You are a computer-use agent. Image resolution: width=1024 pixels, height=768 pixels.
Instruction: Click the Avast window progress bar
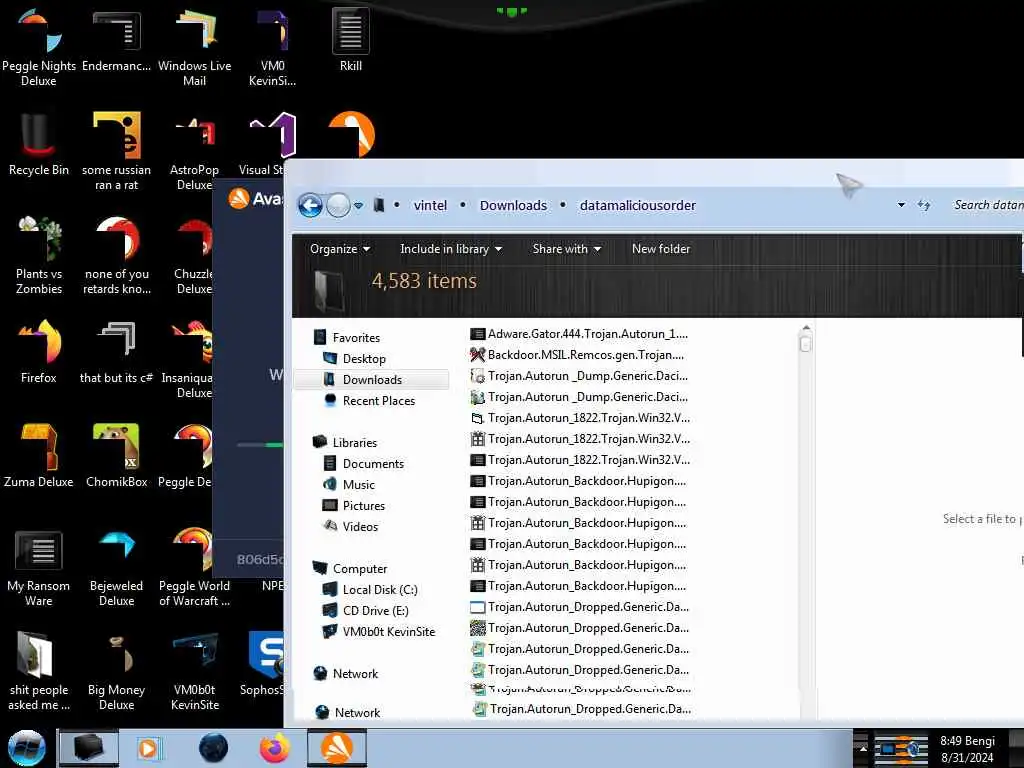point(261,445)
